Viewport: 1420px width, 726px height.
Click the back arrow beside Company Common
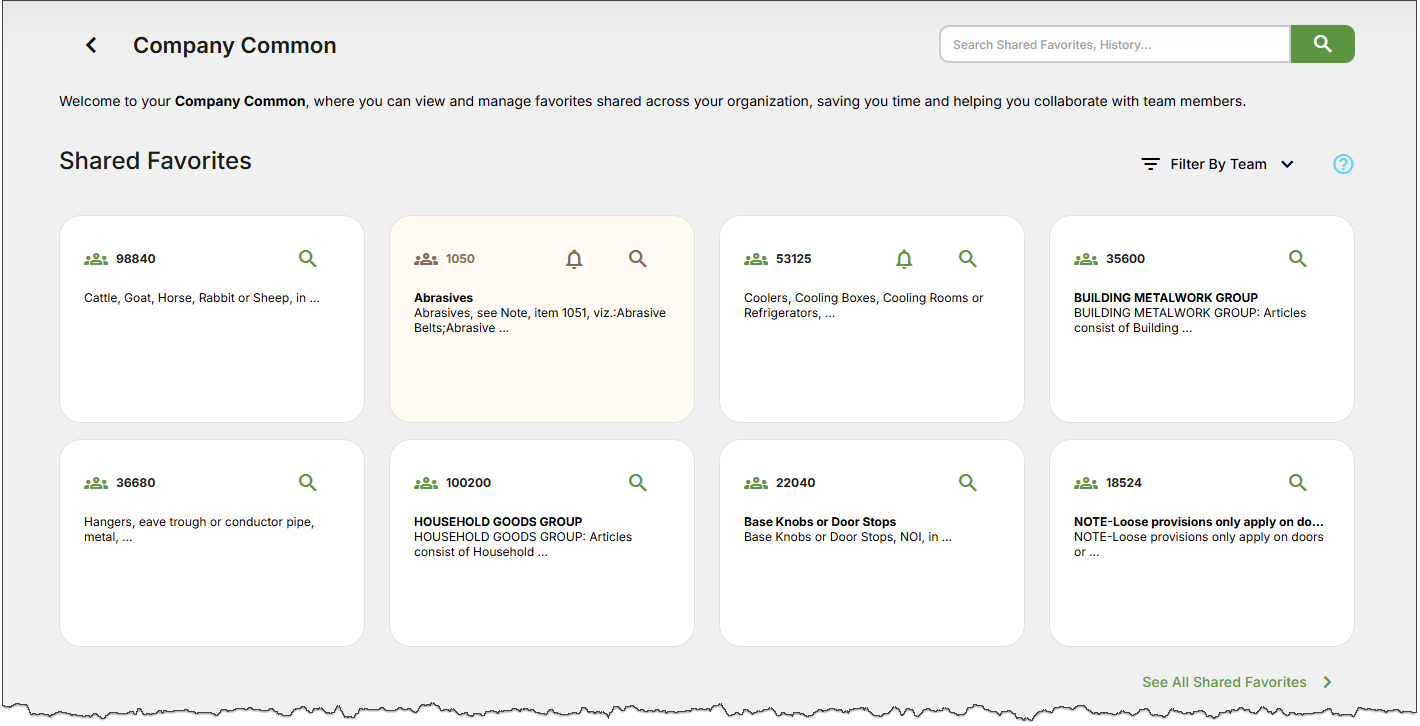point(91,45)
